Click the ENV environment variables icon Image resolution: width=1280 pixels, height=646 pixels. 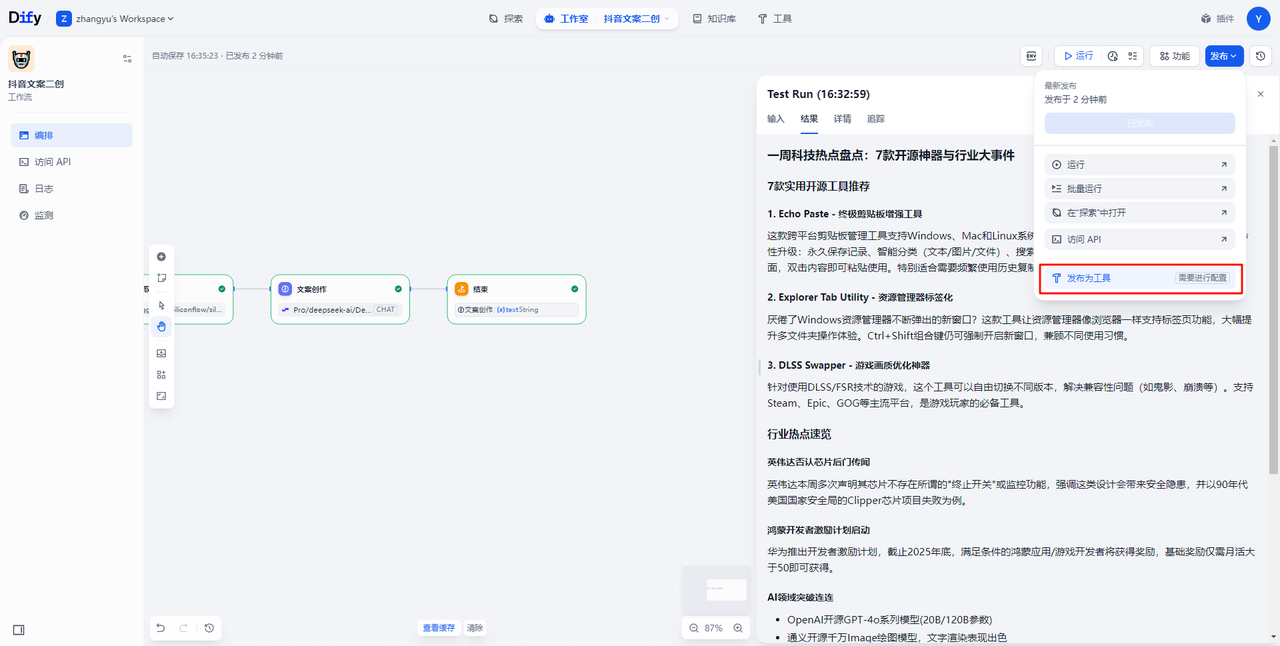1031,56
